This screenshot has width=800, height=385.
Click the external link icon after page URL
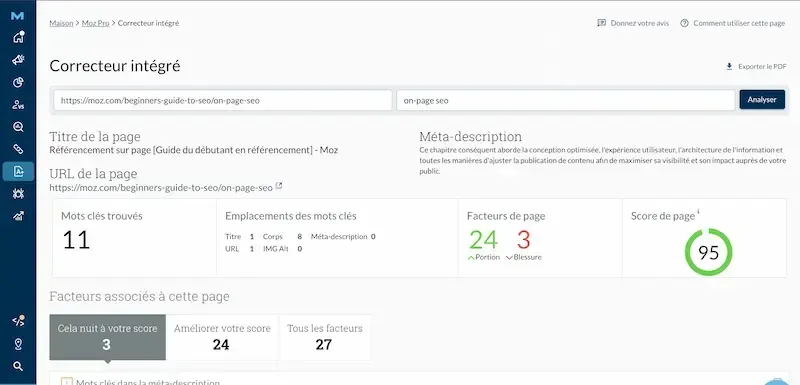coord(279,186)
